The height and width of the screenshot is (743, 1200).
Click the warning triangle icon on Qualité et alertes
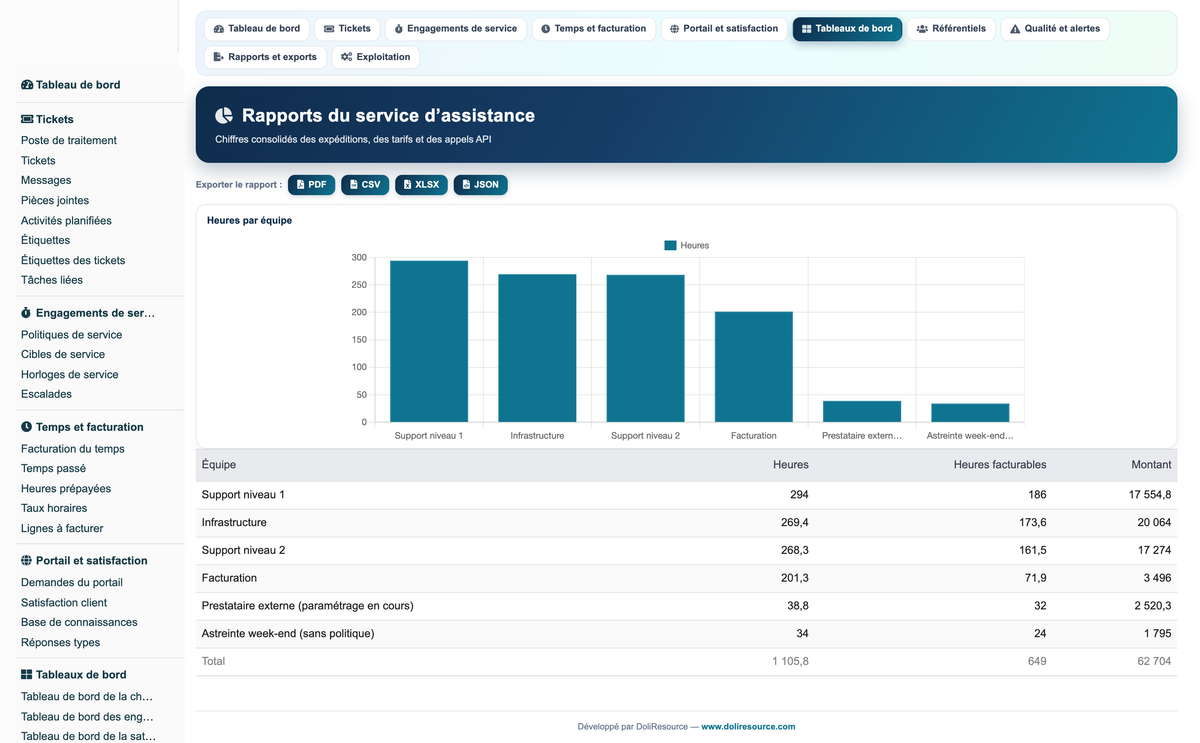[x=1015, y=29]
